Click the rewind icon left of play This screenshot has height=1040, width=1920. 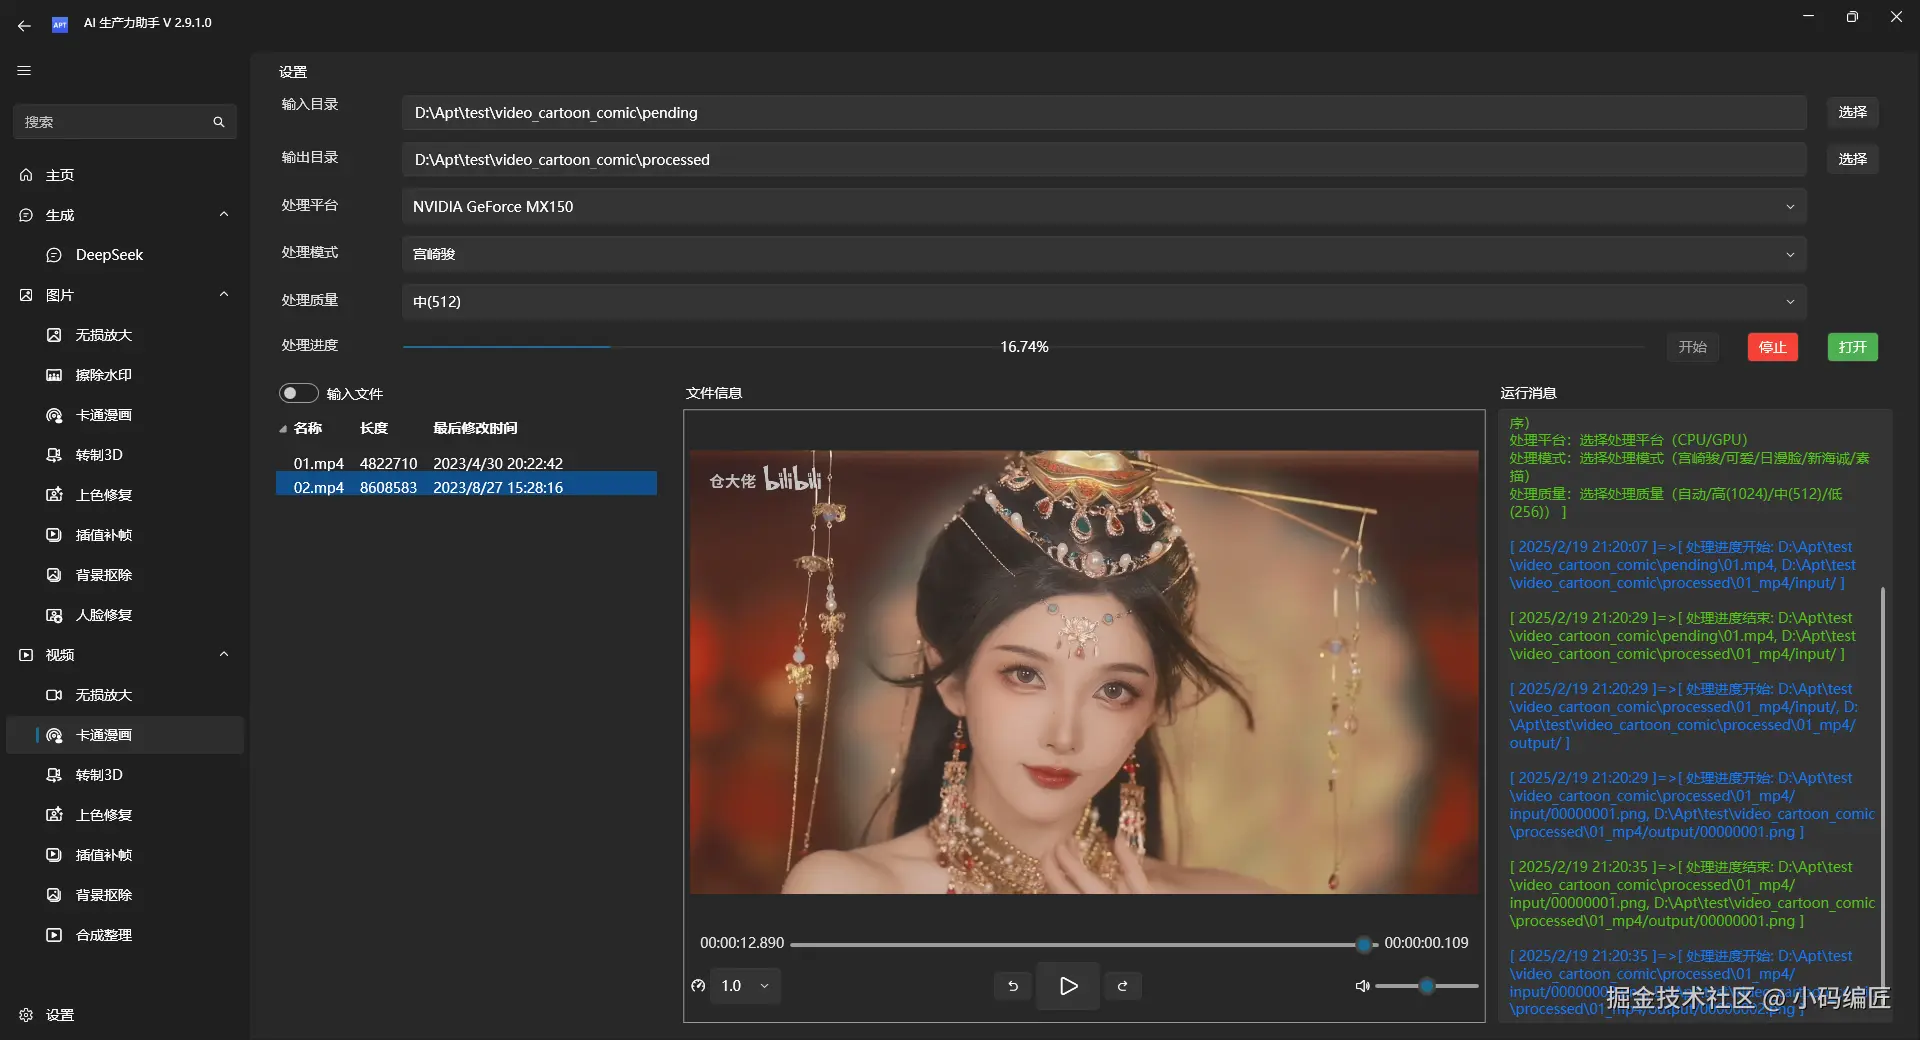point(1013,986)
